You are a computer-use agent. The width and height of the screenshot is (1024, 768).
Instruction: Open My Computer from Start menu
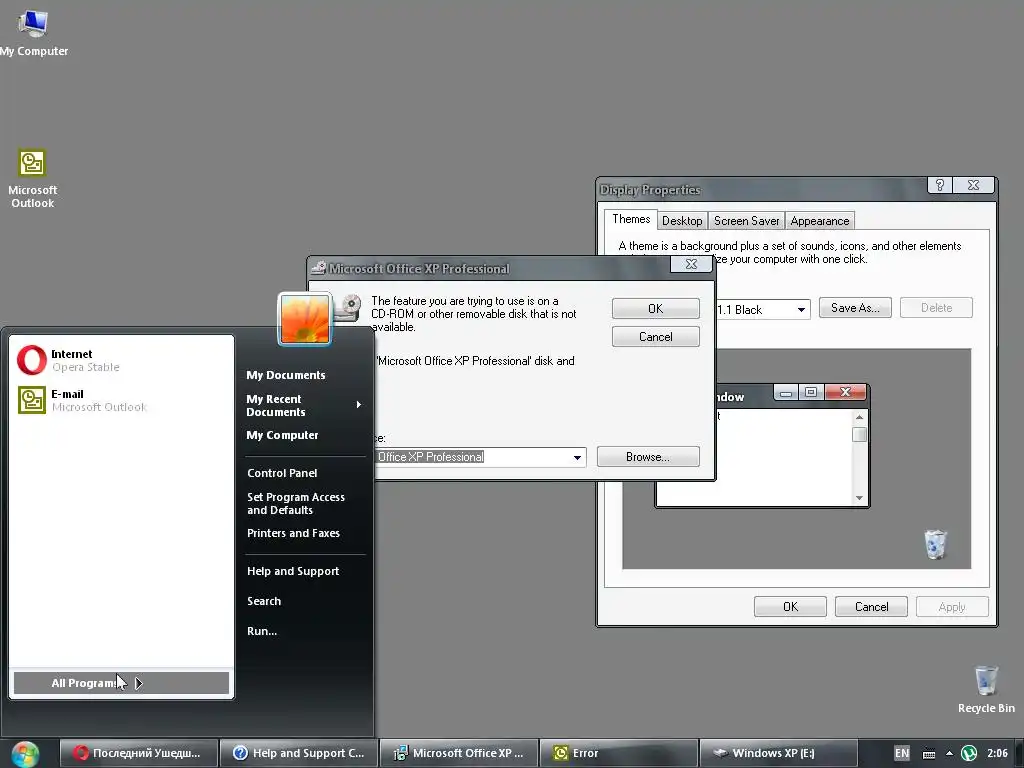tap(282, 435)
